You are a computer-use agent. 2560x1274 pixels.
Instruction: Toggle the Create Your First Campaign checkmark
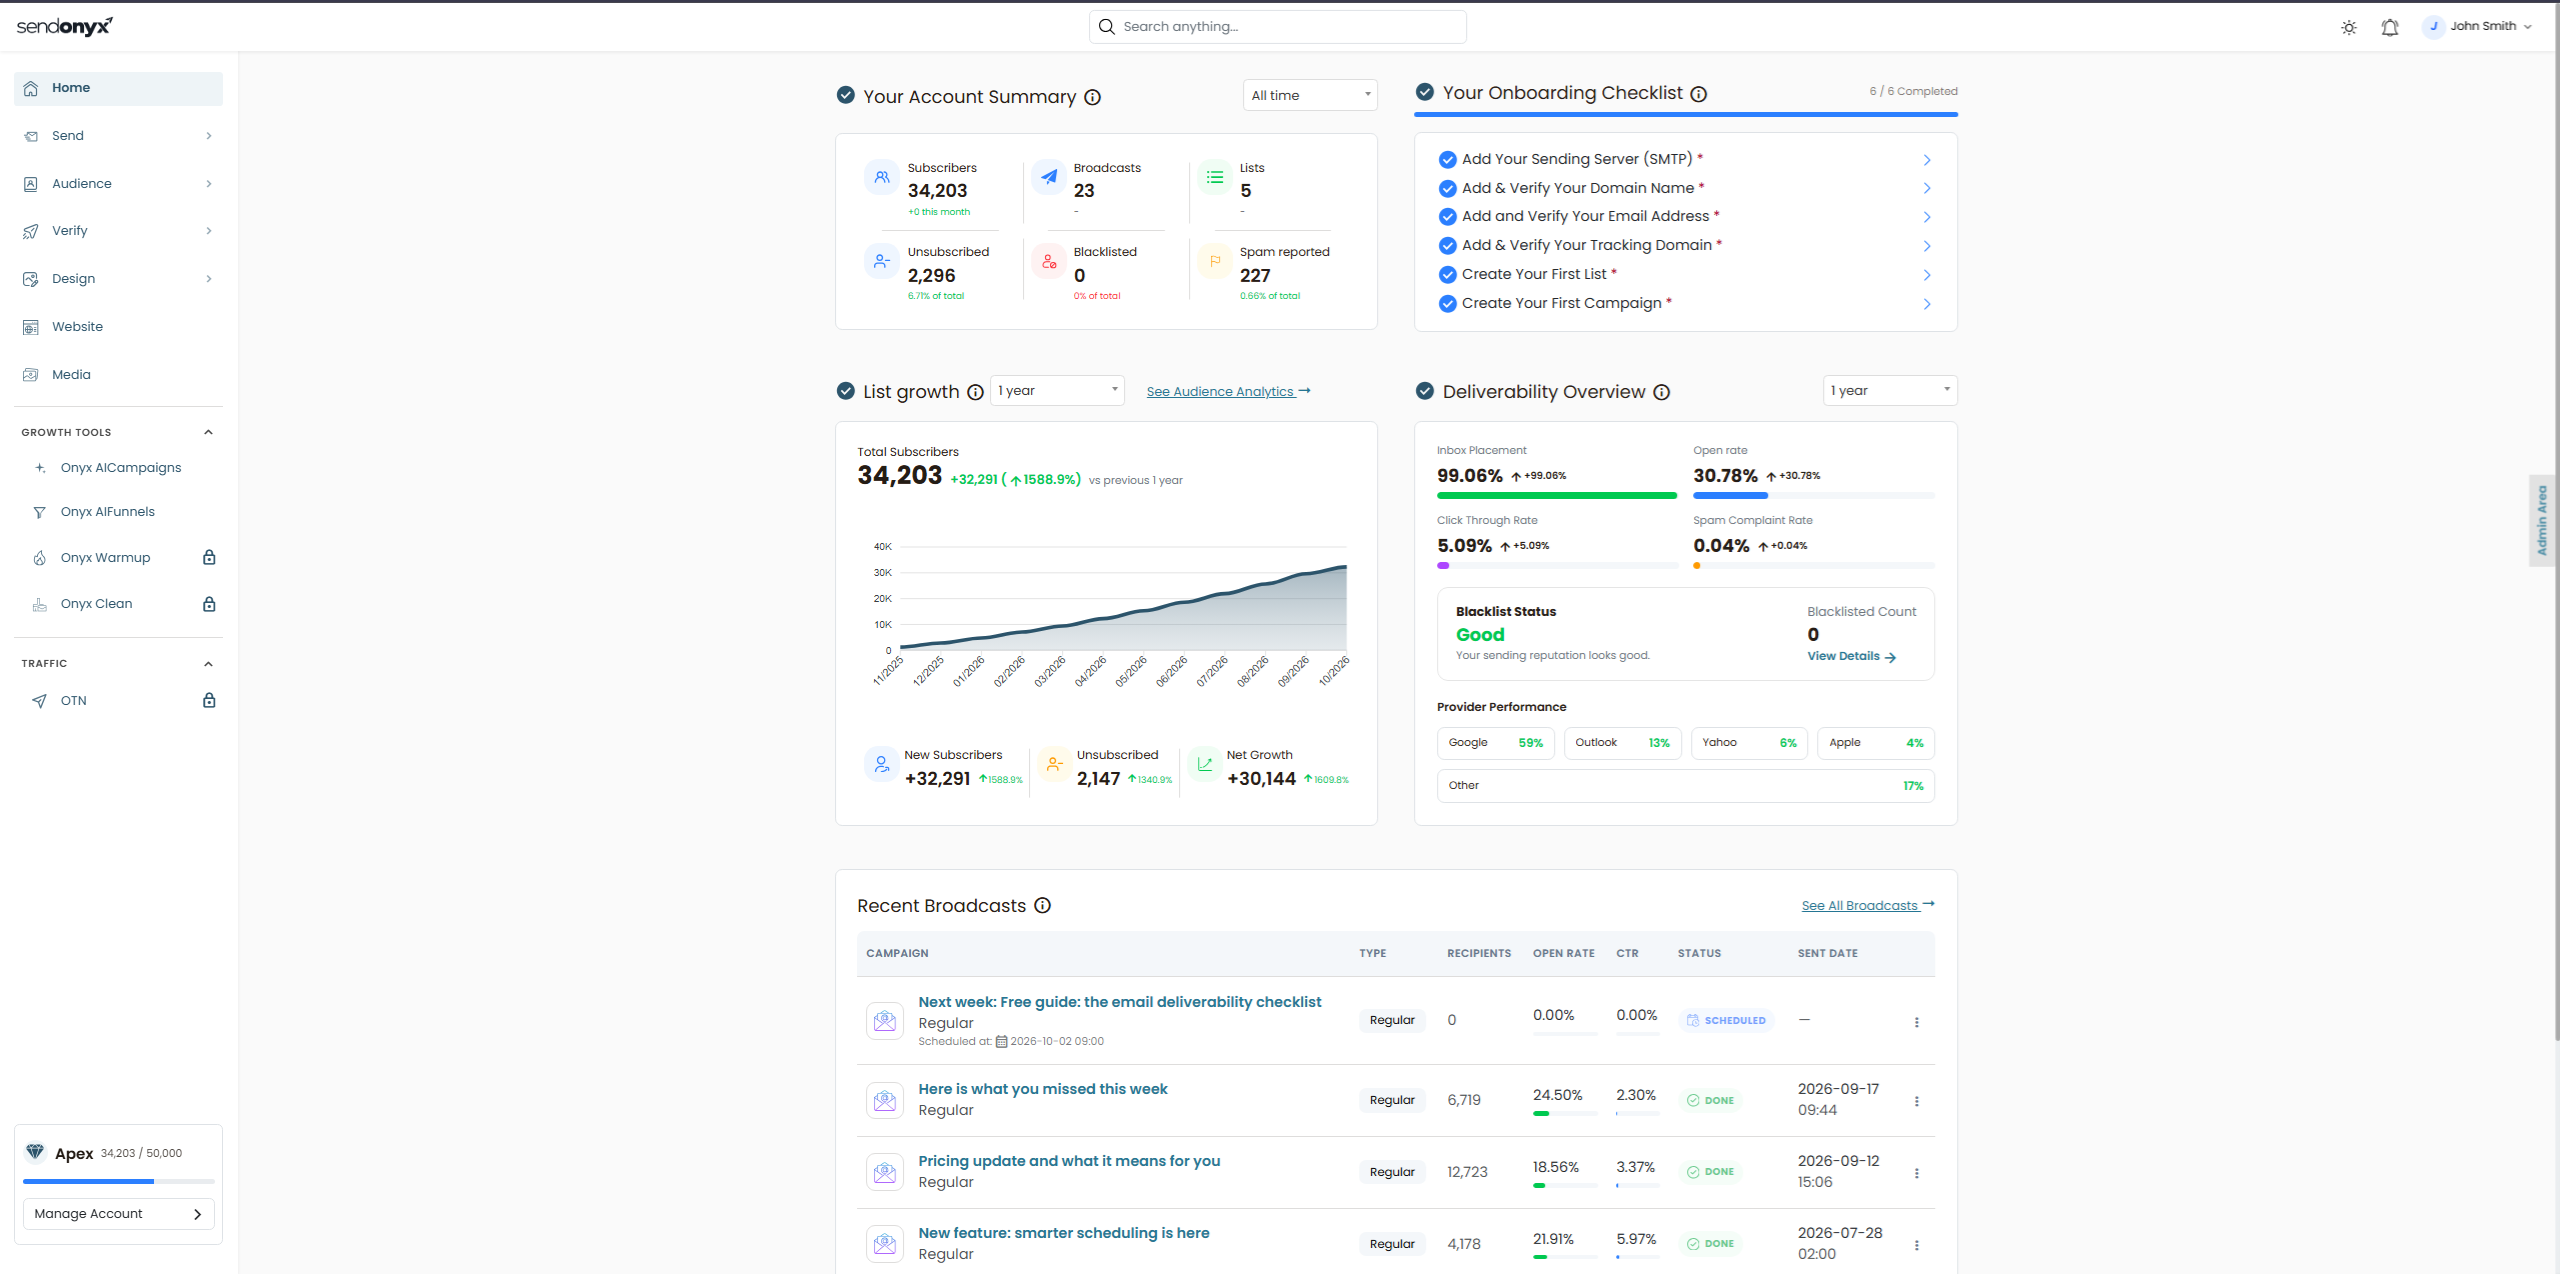point(1447,304)
